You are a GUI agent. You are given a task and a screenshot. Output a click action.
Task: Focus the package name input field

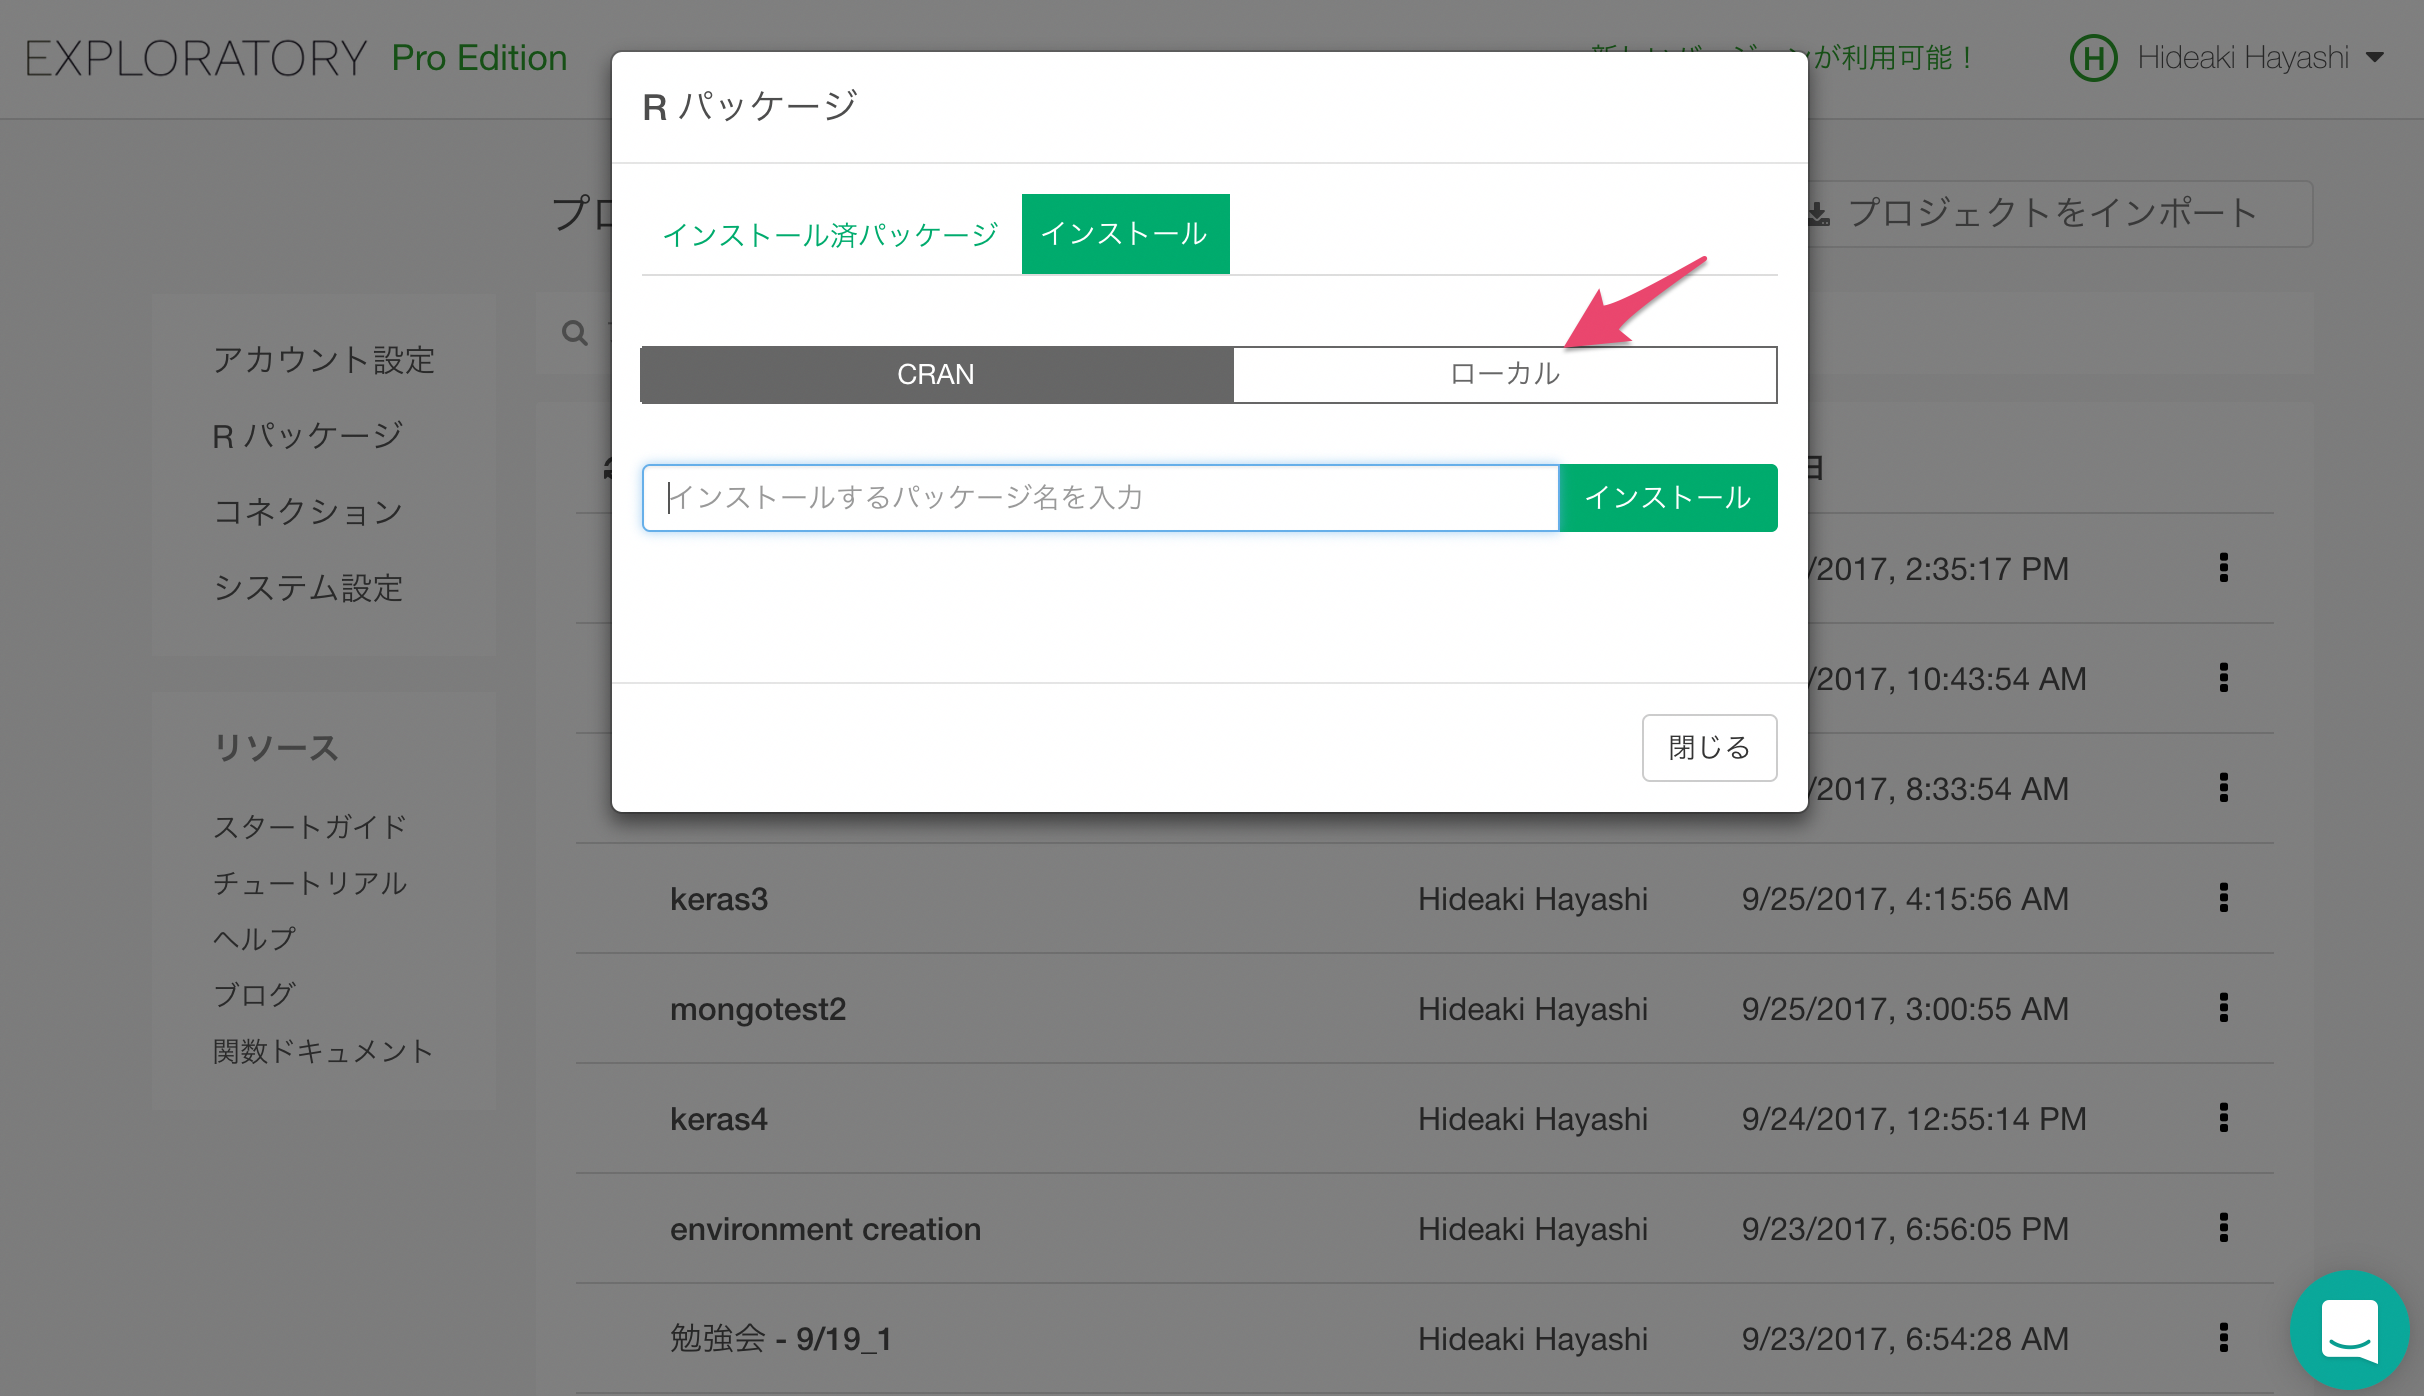point(1100,498)
